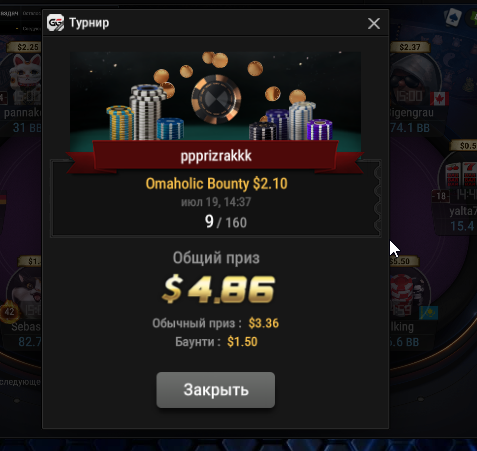Select the slot machine 777 avatar
The height and width of the screenshot is (451, 477).
460,175
